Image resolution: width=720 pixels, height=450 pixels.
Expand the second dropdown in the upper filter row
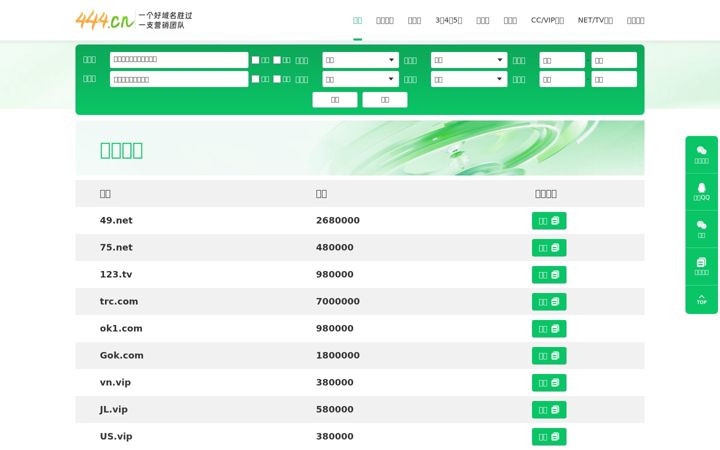click(469, 60)
